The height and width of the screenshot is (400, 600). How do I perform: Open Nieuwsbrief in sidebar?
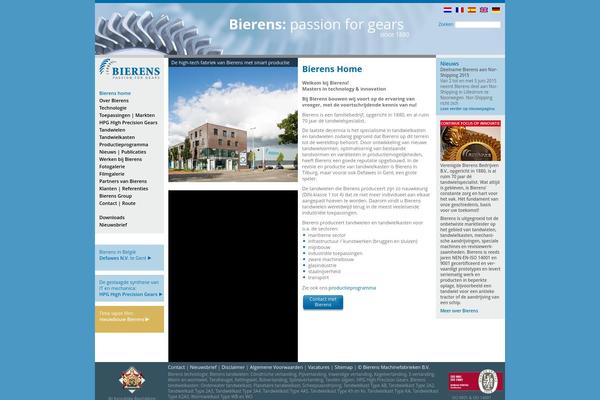pos(113,225)
